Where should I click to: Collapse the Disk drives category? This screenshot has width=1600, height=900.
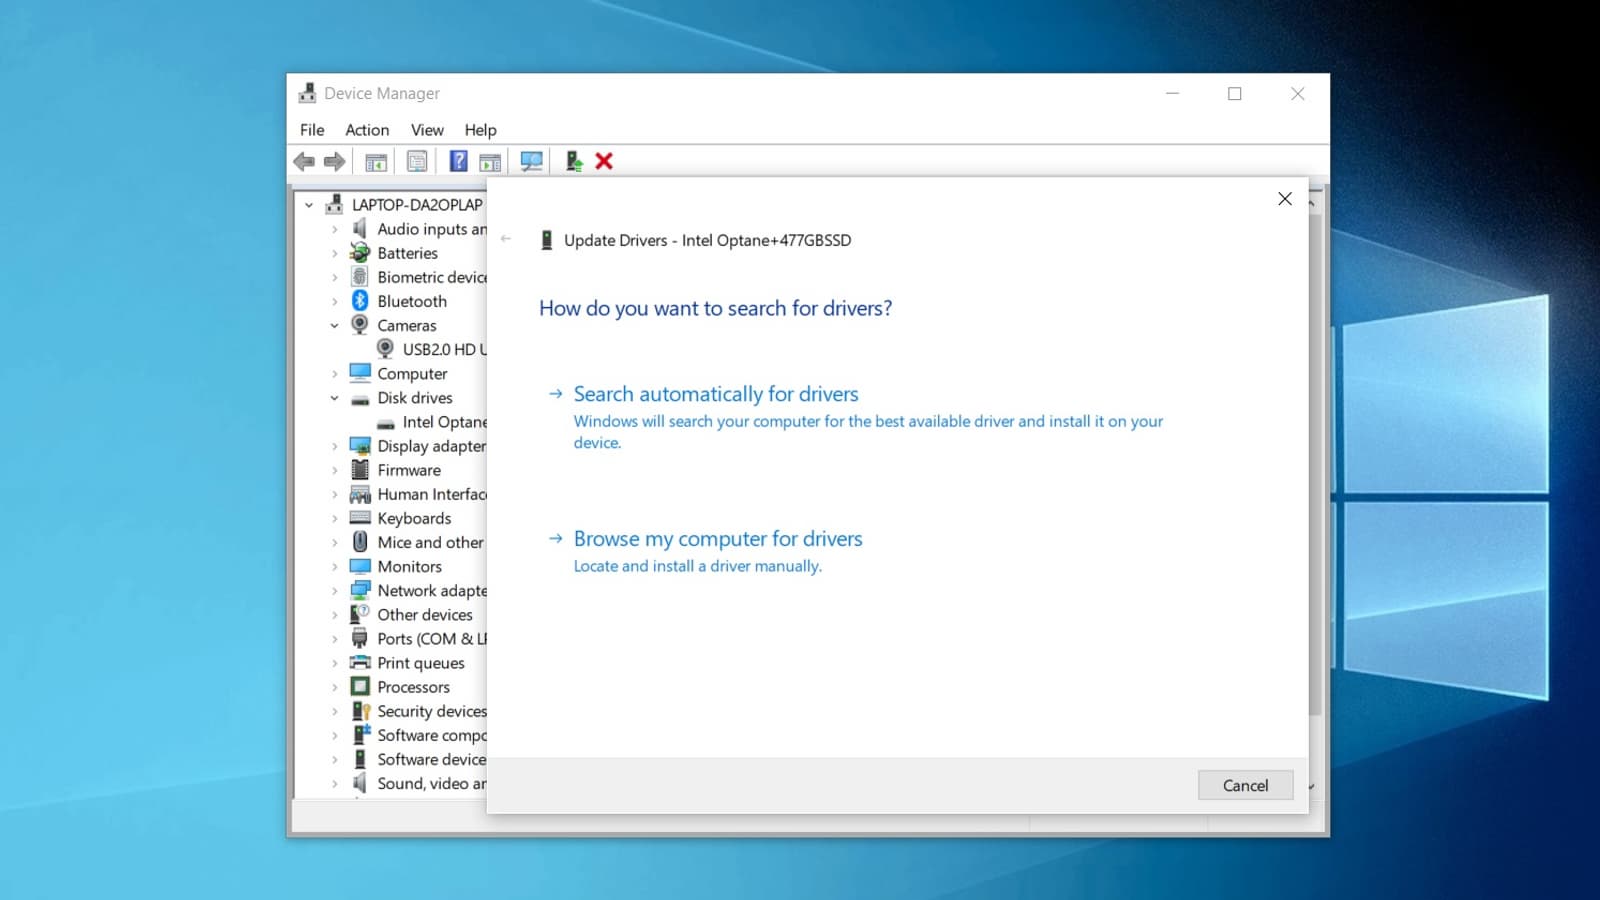335,398
